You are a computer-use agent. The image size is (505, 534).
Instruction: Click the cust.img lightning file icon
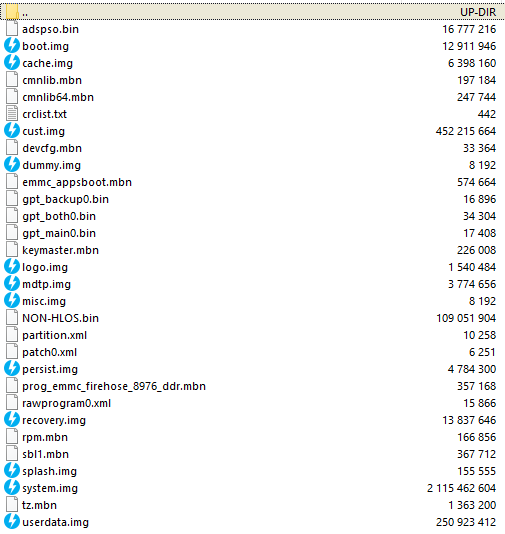tap(12, 130)
